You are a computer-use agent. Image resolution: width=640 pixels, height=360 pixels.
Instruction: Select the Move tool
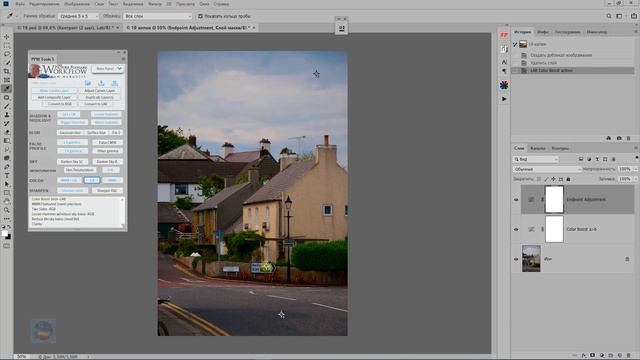pyautogui.click(x=7, y=37)
